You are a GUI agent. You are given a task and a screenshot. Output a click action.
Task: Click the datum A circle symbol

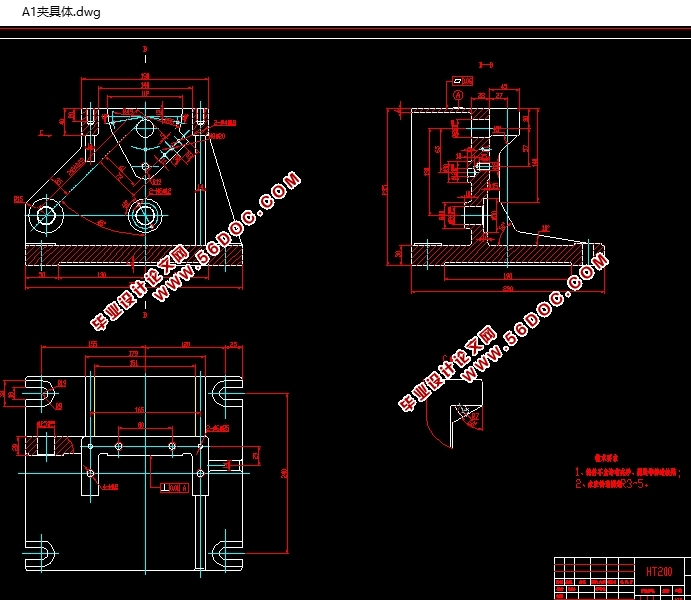[458, 96]
